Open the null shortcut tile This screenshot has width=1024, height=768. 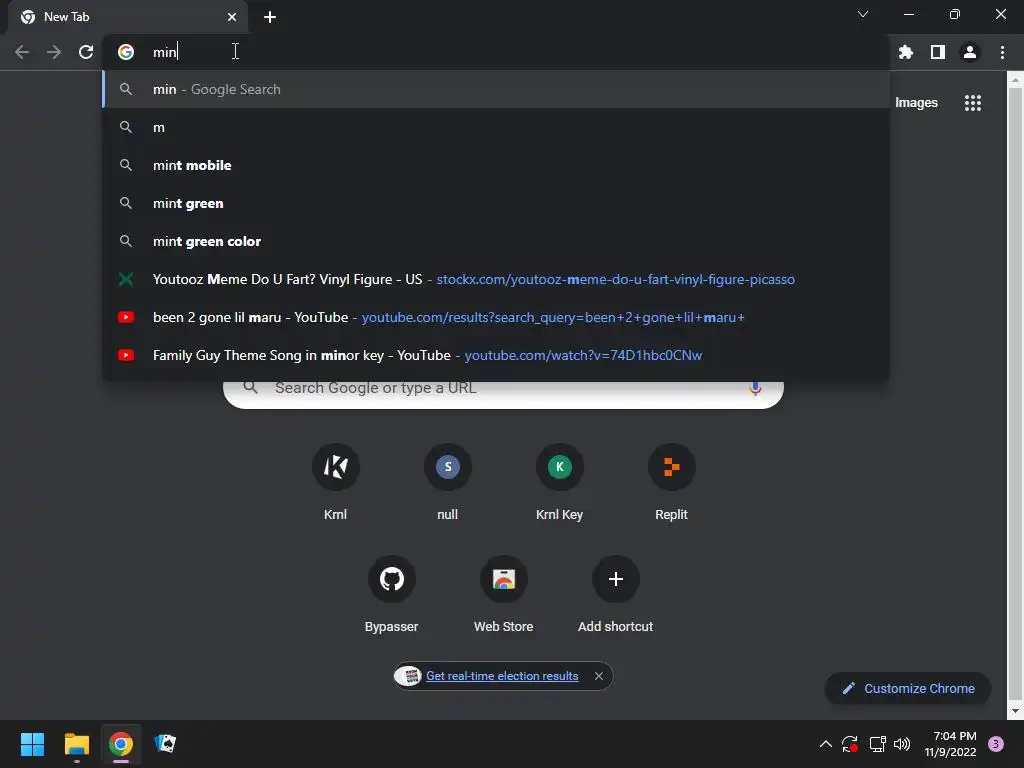pos(447,482)
